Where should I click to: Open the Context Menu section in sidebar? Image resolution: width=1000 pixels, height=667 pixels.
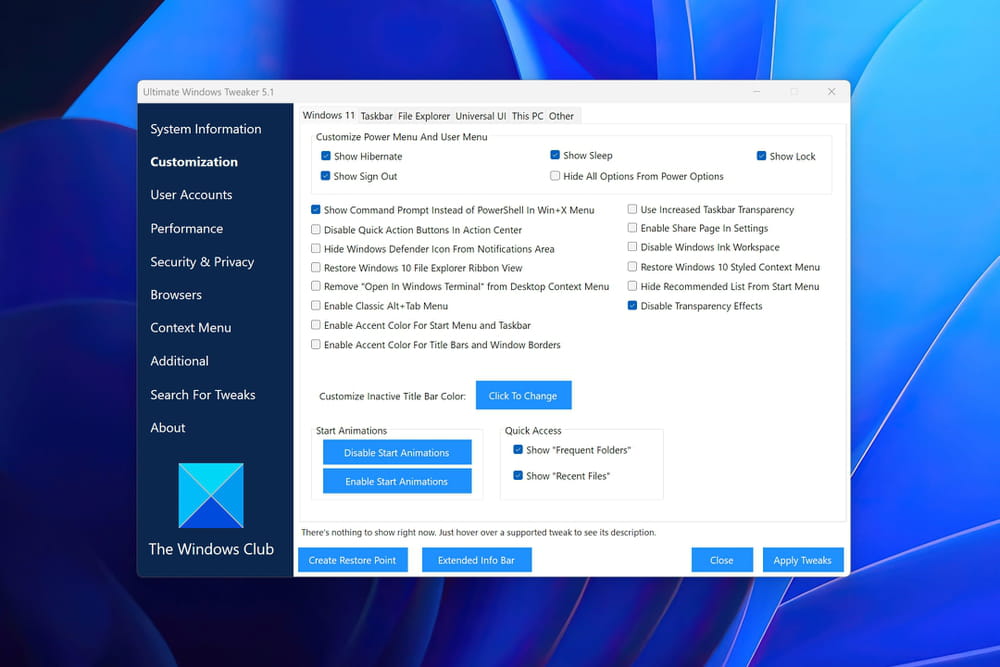point(190,328)
